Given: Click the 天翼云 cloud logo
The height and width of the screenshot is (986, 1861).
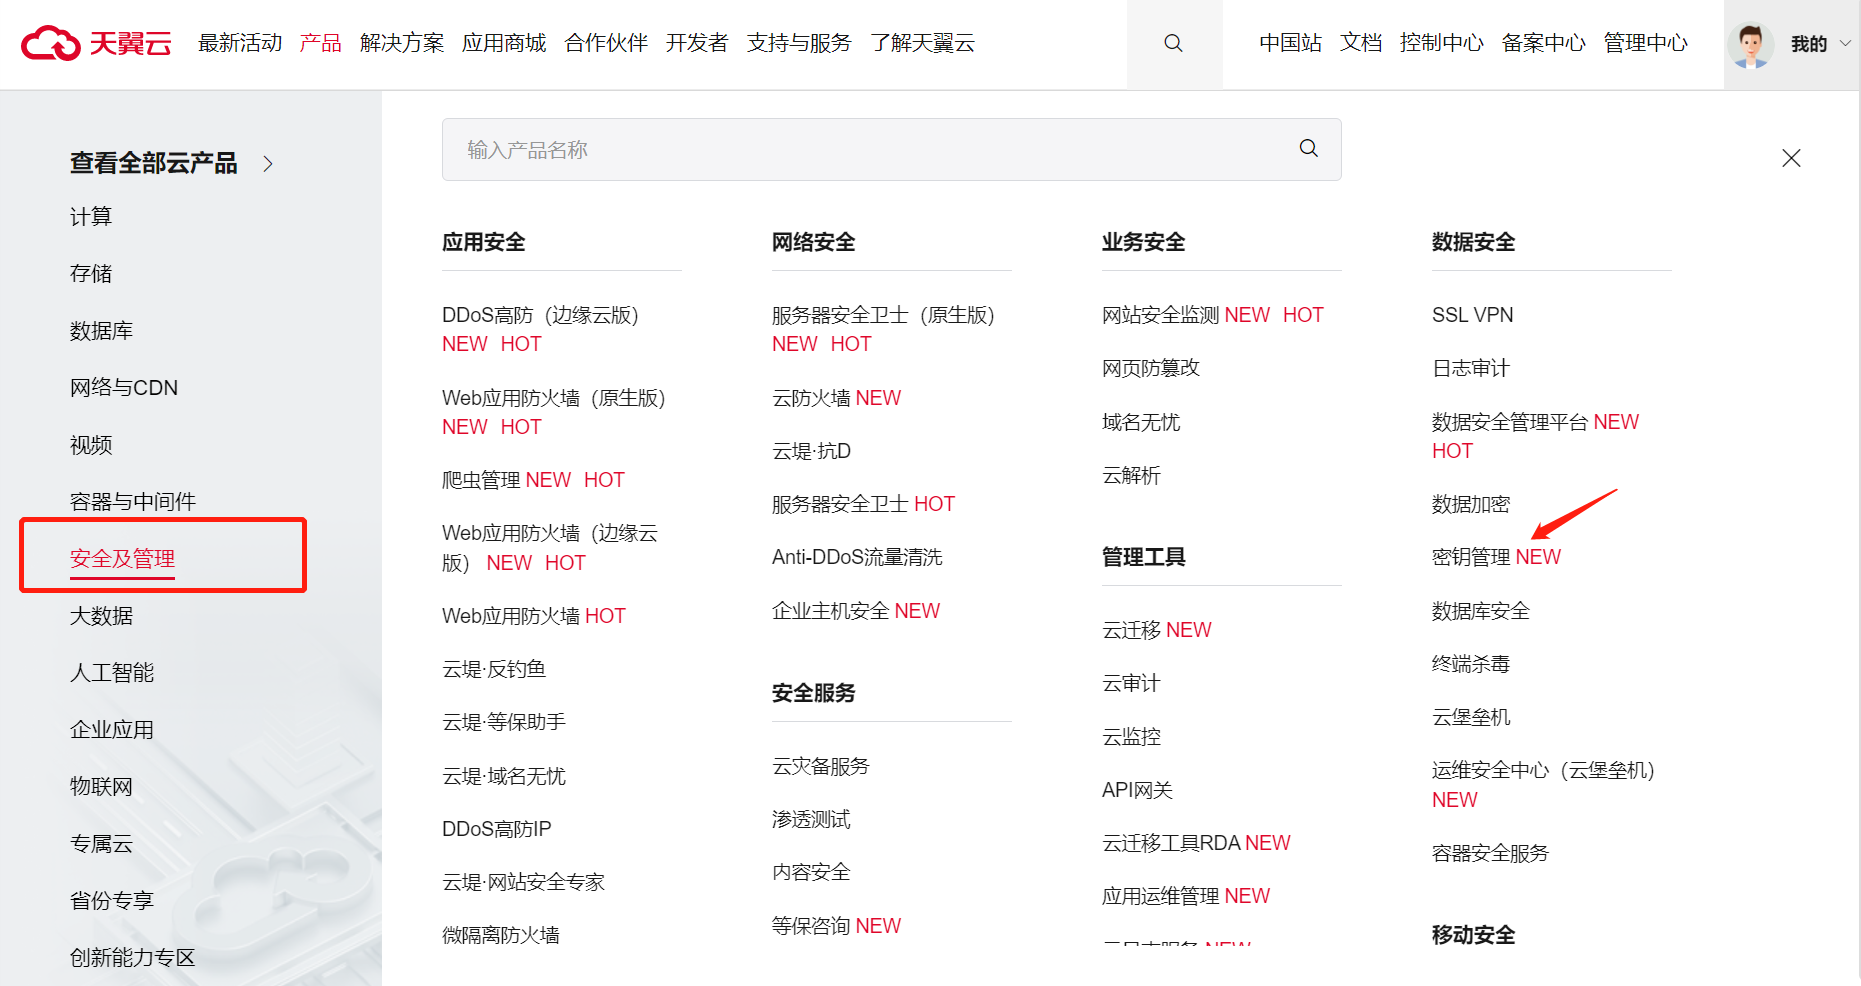Looking at the screenshot, I should (96, 43).
